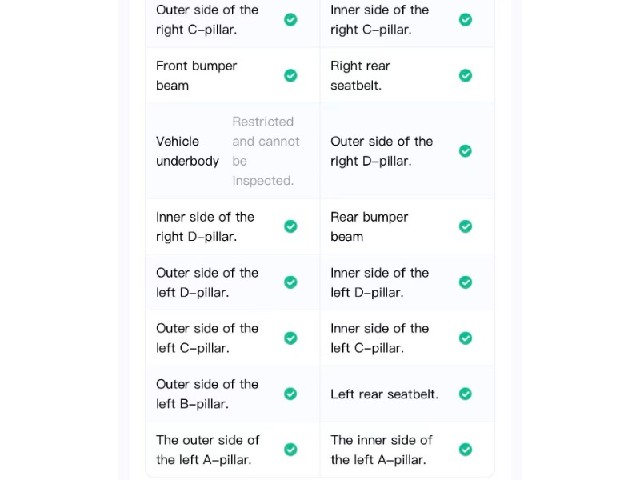This screenshot has width=640, height=480.
Task: Click check icon for outer left A-pillar
Action: [291, 449]
